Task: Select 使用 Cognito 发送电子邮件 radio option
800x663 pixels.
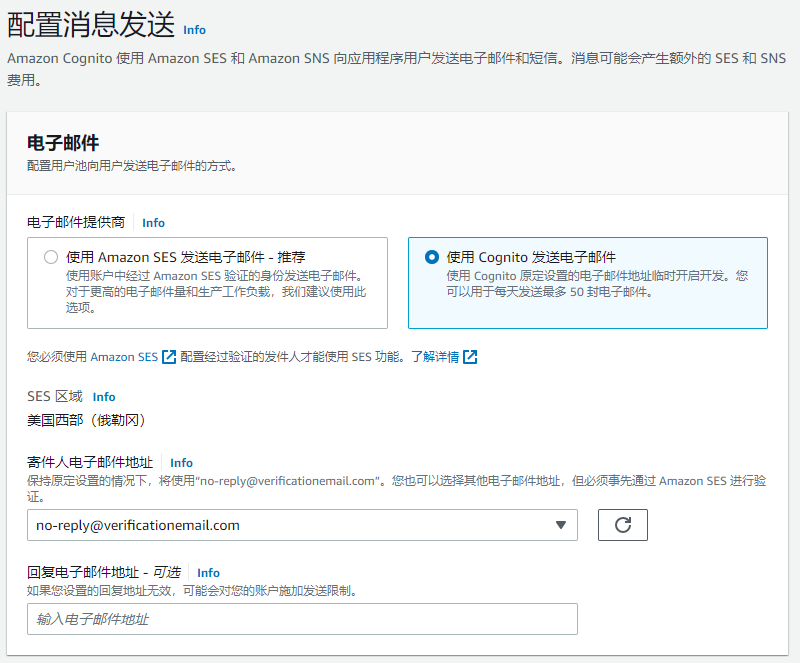Action: point(432,257)
